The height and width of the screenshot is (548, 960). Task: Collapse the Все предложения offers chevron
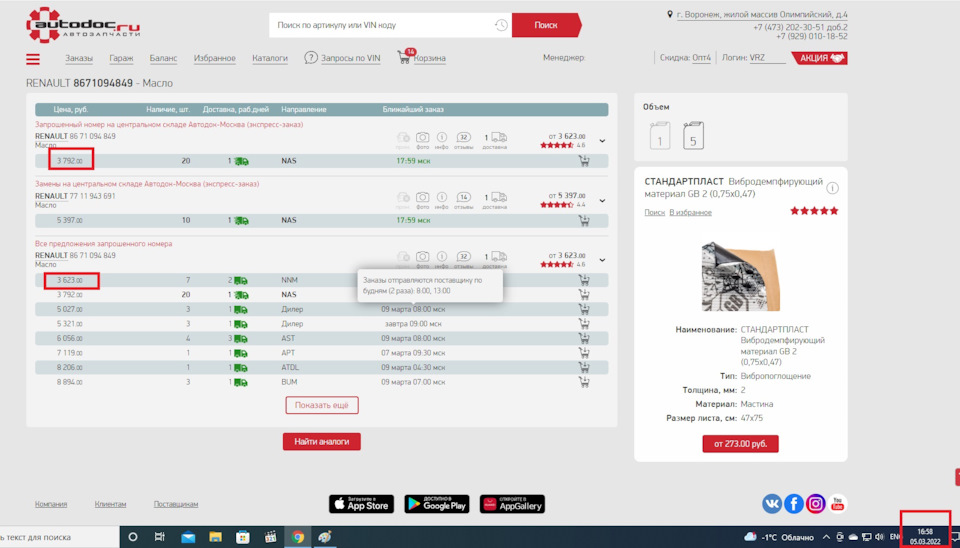pos(602,260)
